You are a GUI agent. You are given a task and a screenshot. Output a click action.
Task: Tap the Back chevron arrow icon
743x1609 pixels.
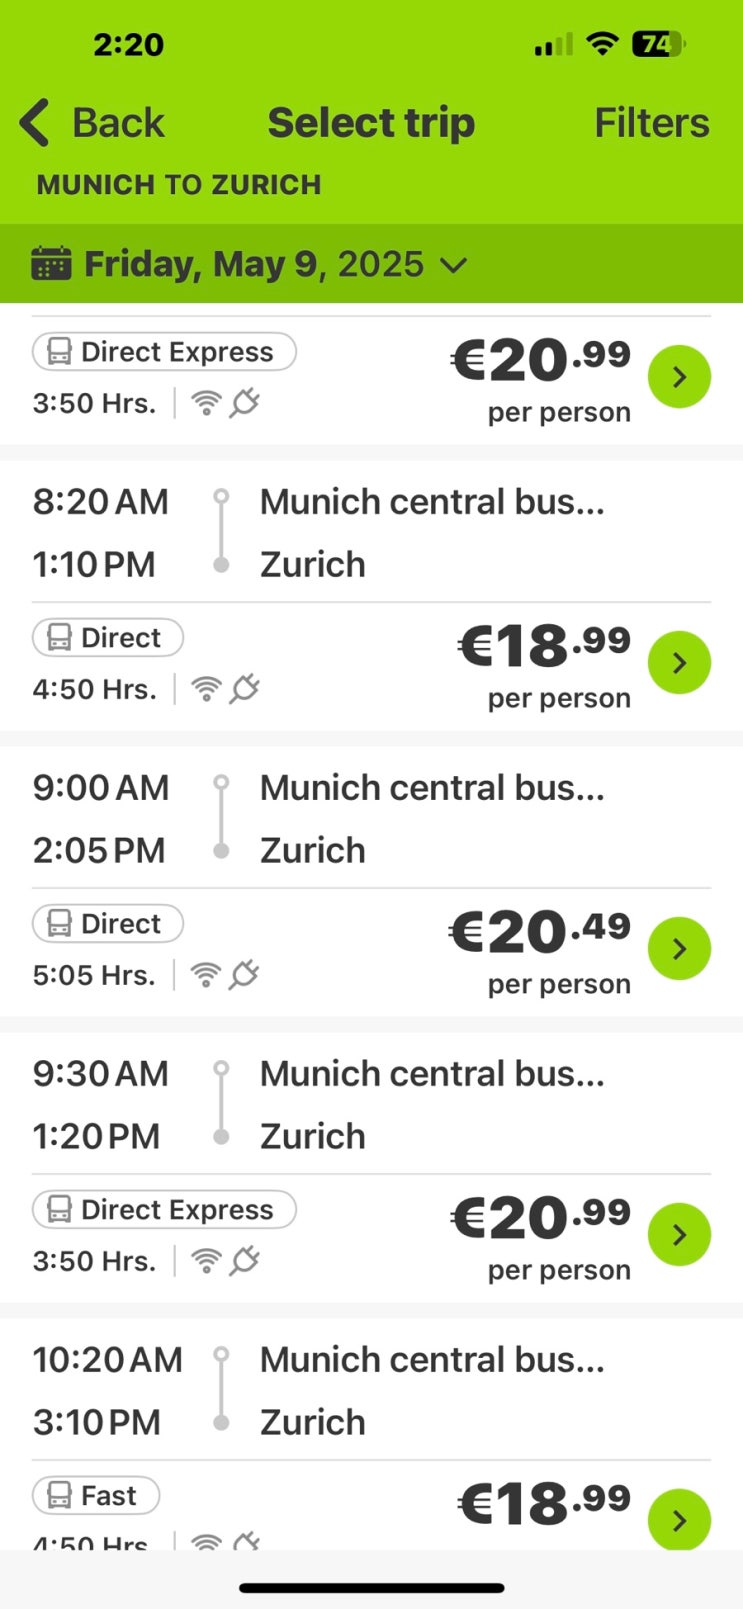point(34,123)
